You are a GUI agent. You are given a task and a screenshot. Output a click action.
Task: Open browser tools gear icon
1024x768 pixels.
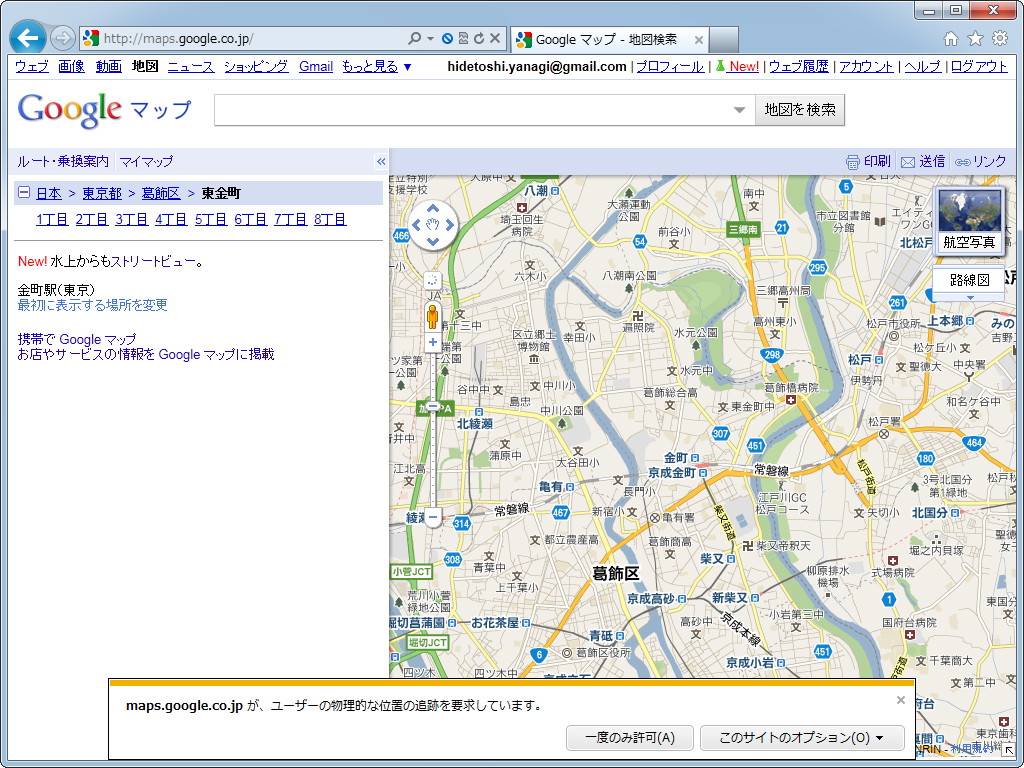coord(1000,39)
